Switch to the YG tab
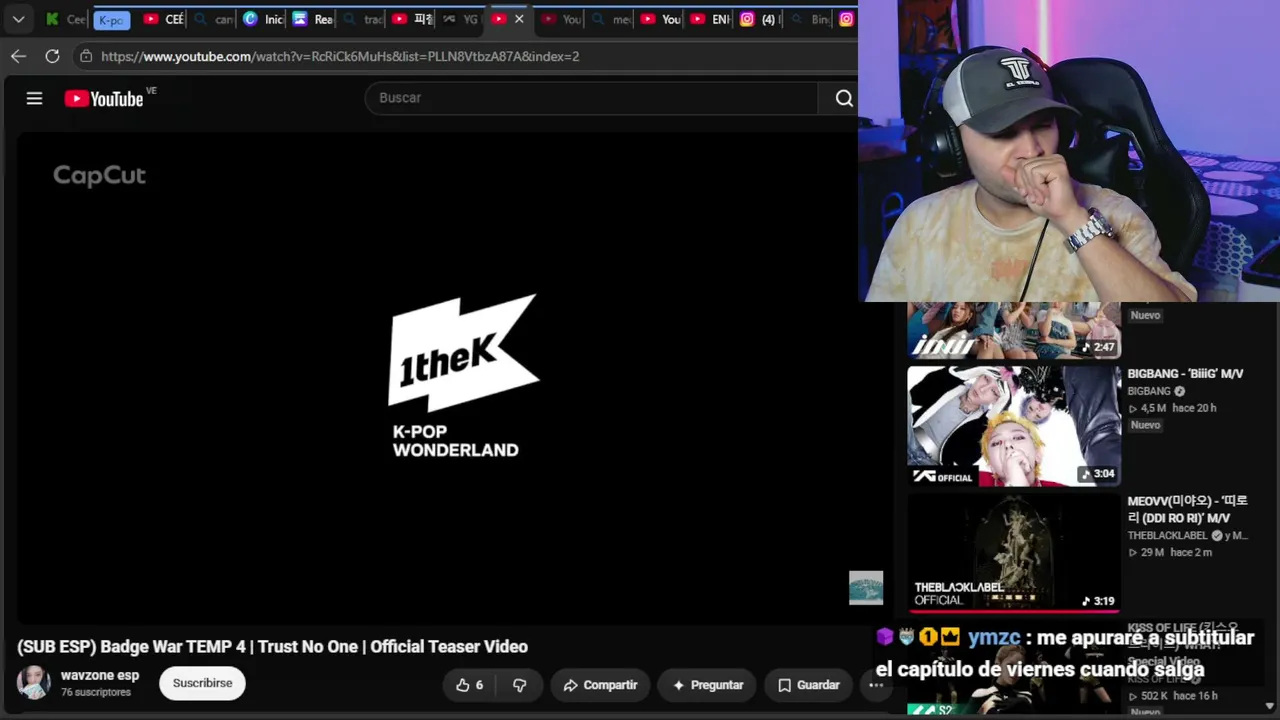 (x=461, y=19)
